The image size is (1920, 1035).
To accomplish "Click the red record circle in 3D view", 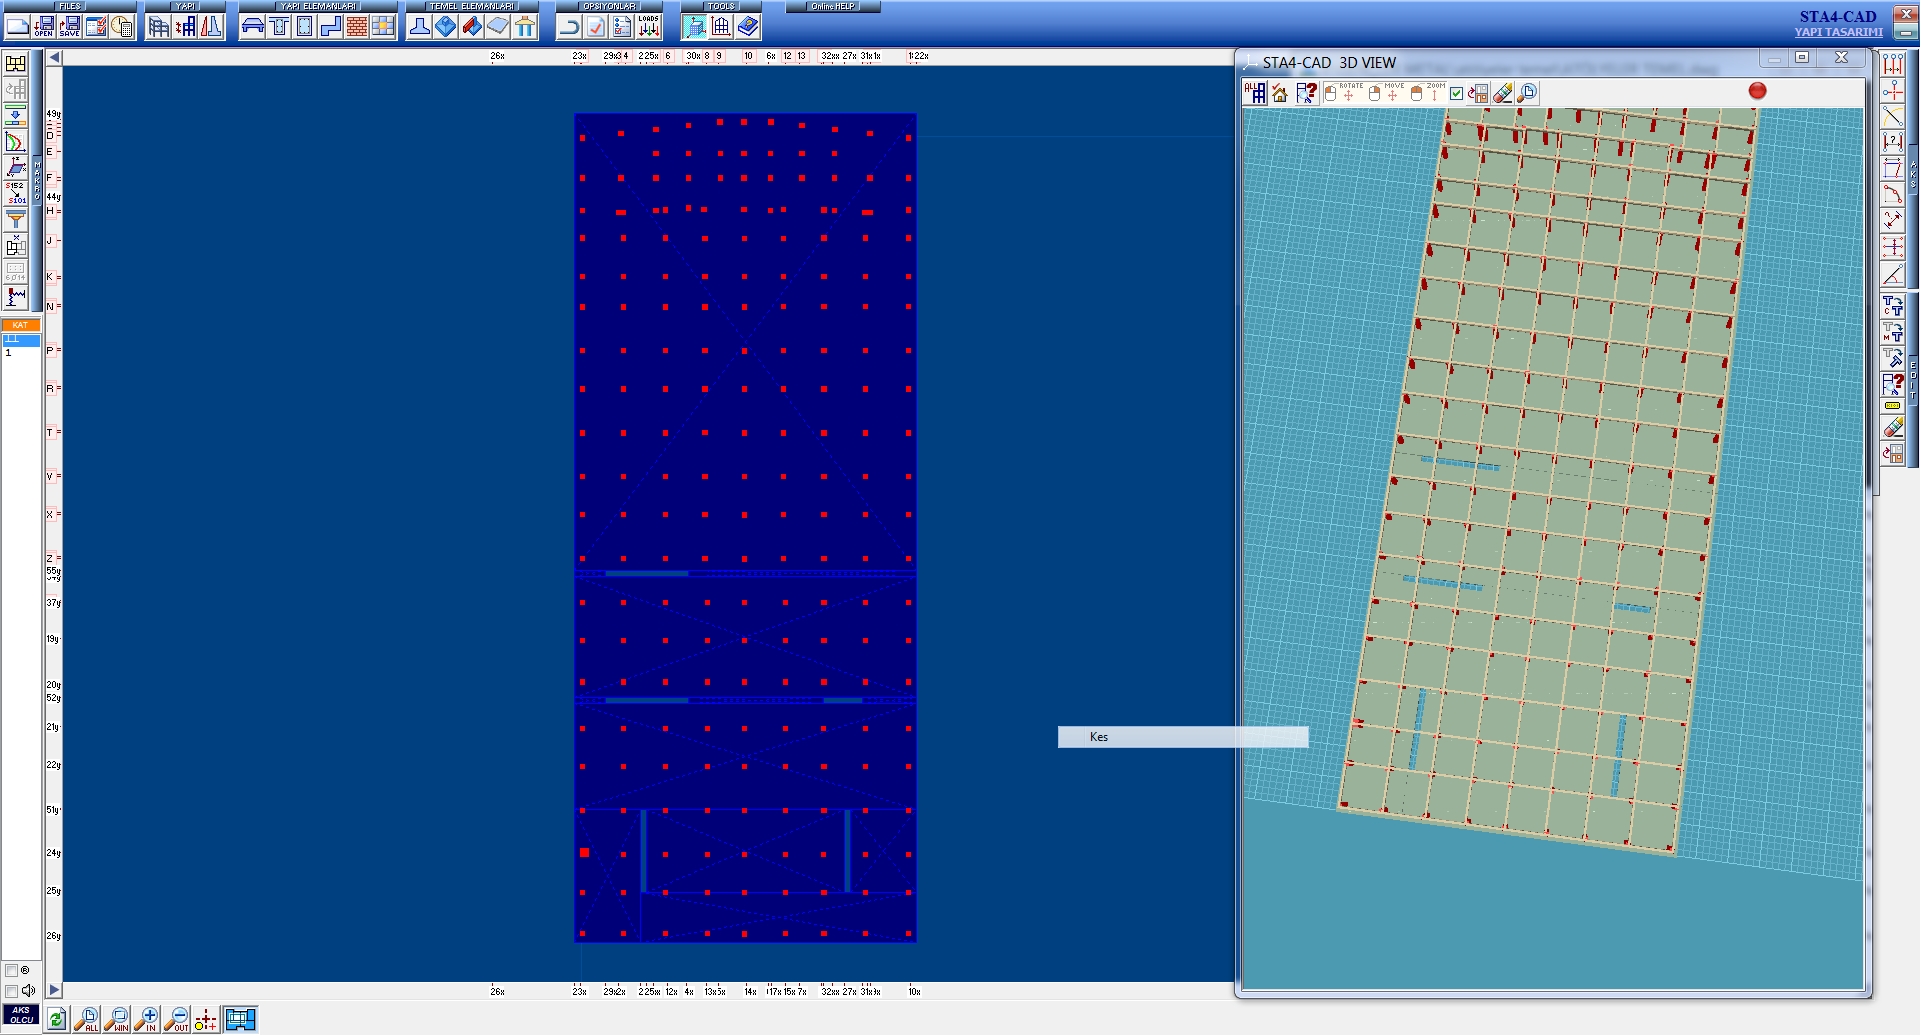I will click(1757, 91).
